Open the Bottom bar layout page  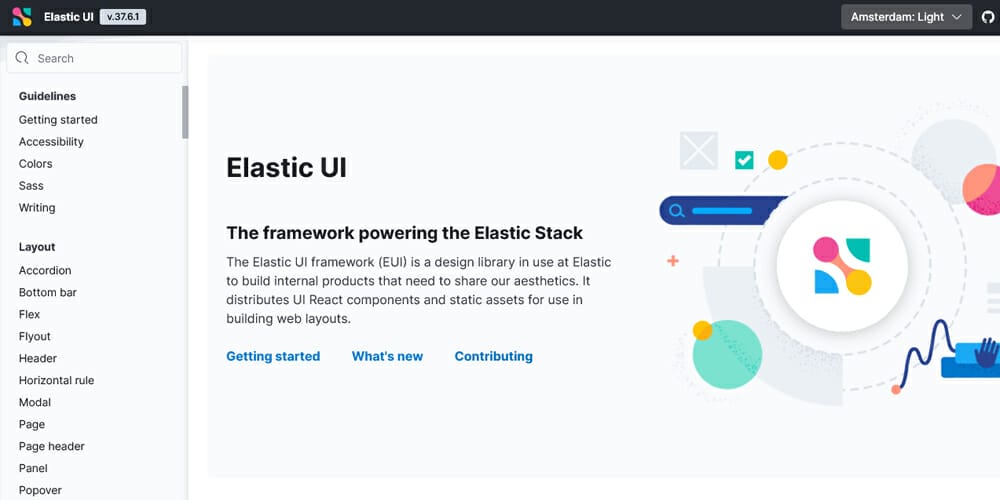click(x=48, y=293)
